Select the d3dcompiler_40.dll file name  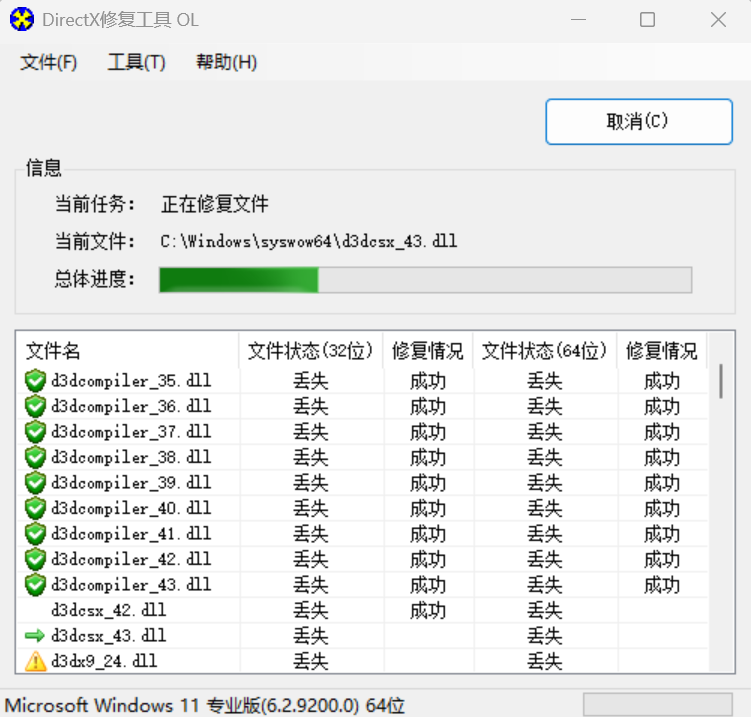point(131,509)
